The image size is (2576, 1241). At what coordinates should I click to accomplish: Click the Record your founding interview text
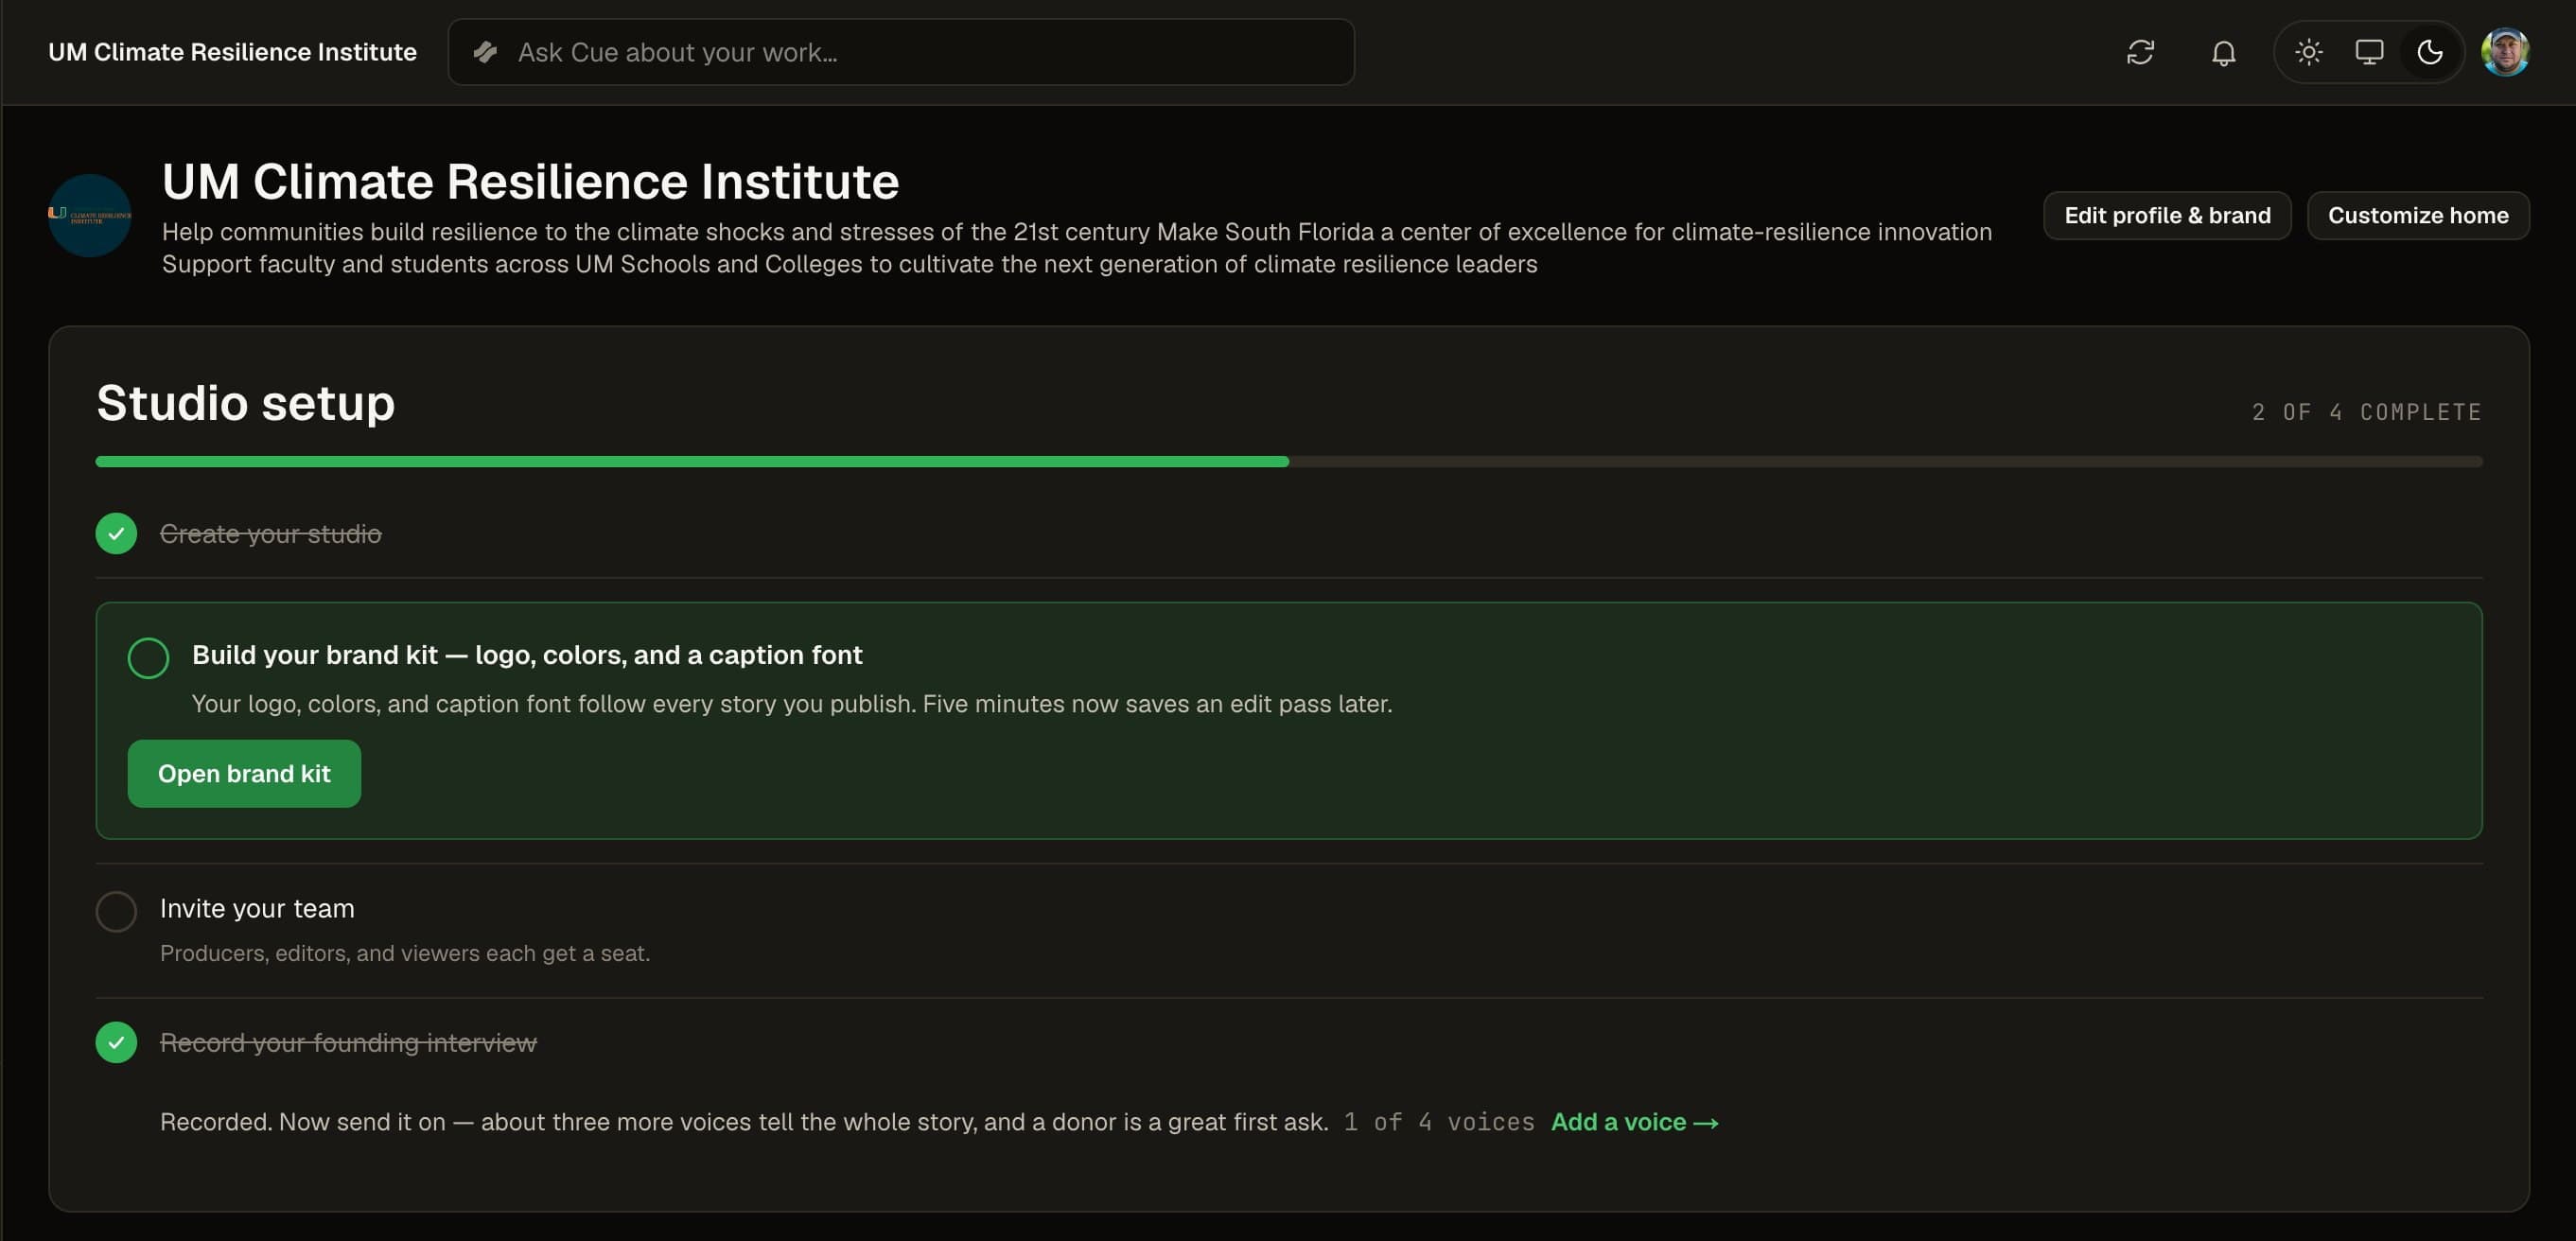click(x=348, y=1043)
